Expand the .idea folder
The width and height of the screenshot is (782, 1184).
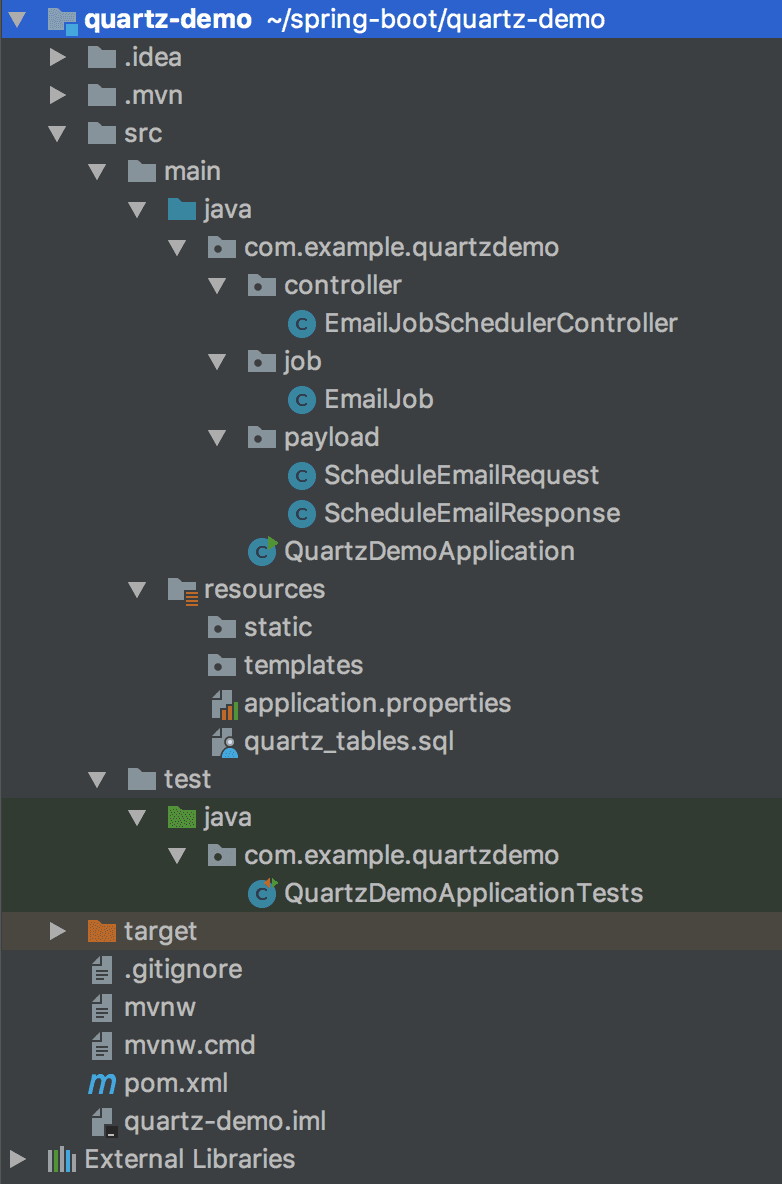pos(57,57)
